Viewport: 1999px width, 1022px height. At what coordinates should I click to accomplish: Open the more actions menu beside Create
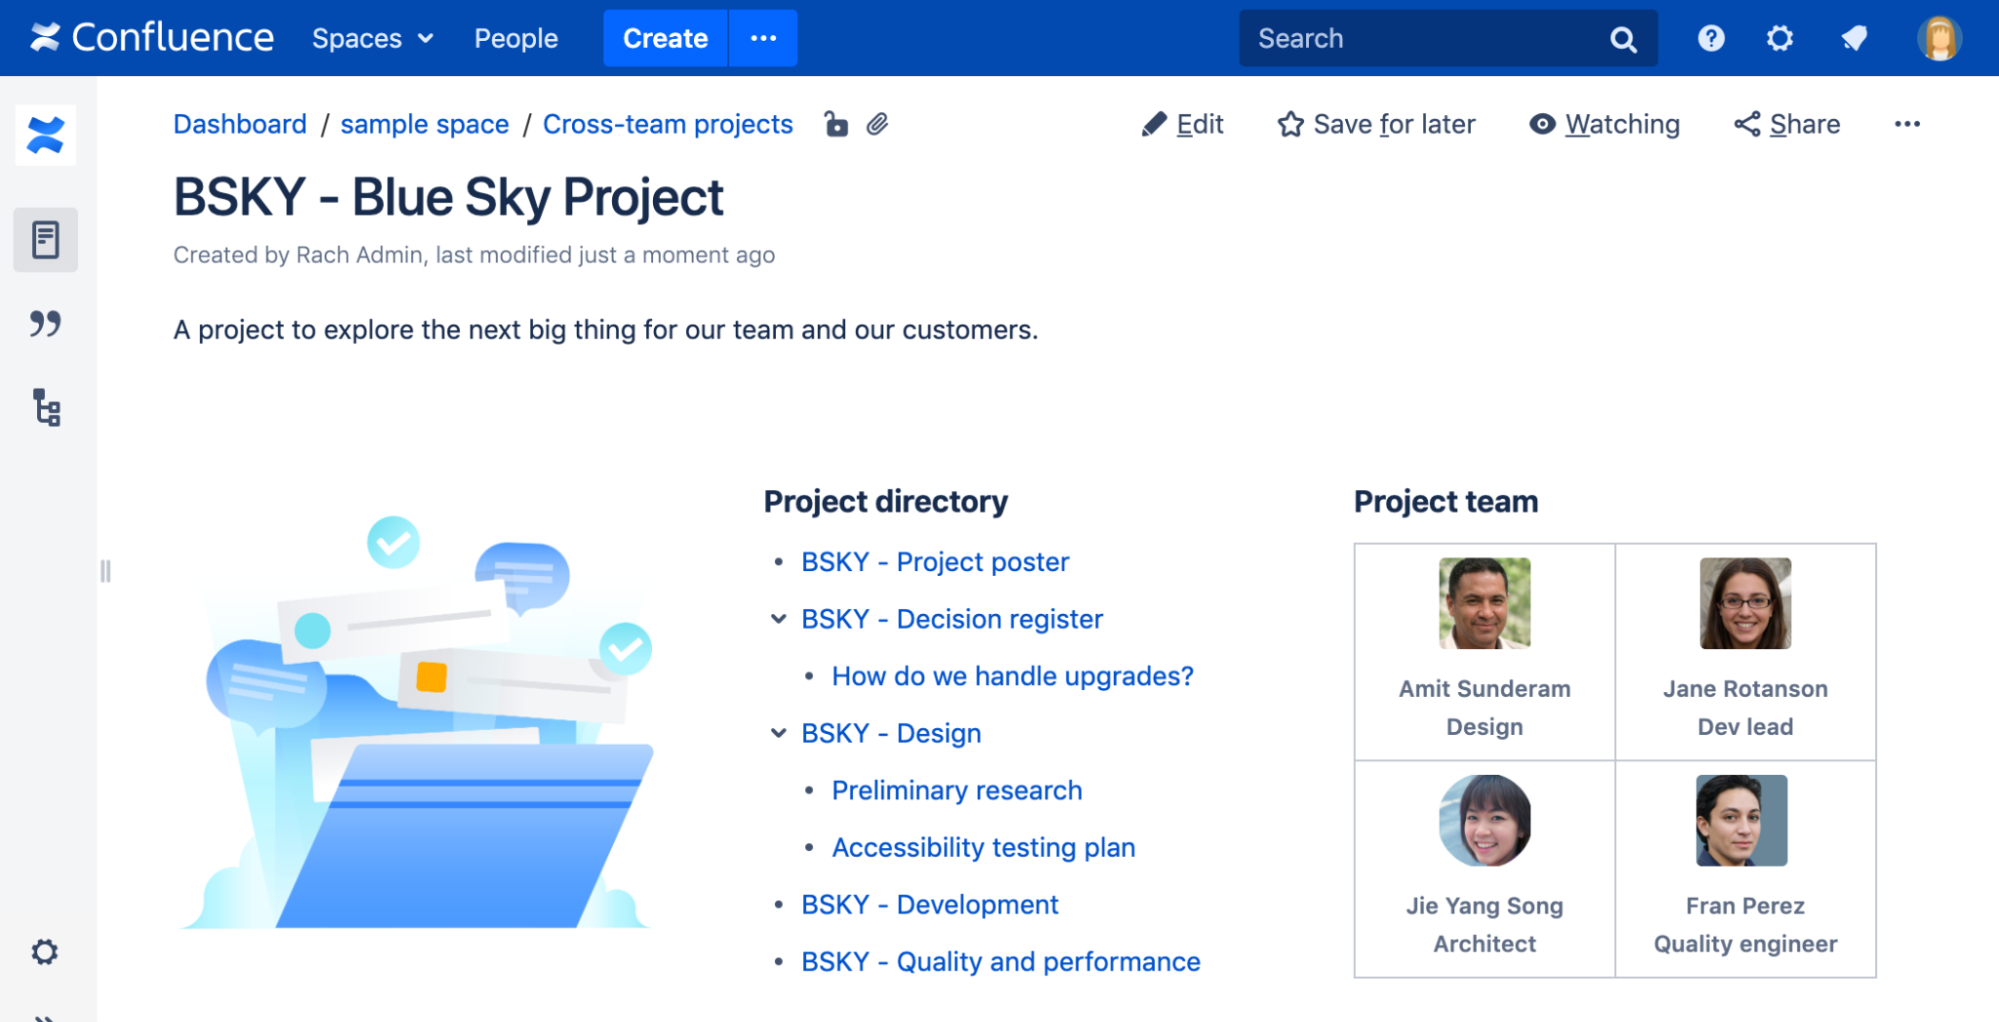tap(763, 38)
